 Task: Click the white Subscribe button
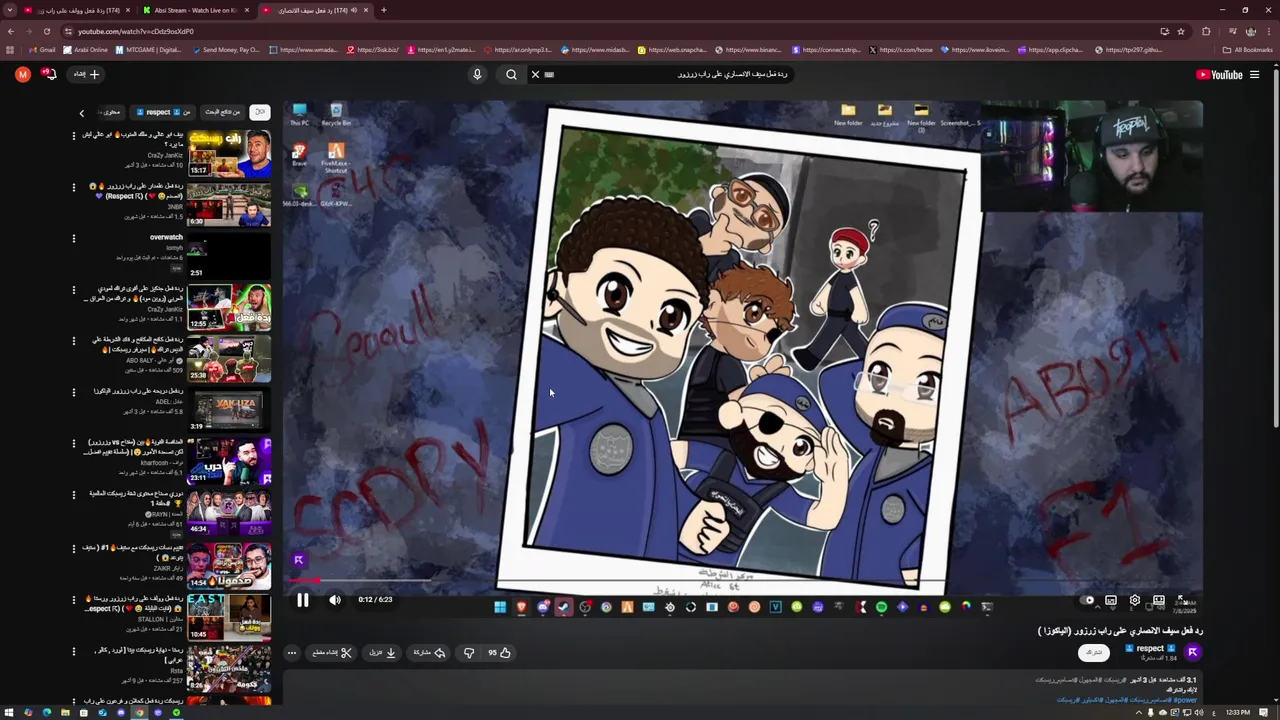click(x=1094, y=652)
